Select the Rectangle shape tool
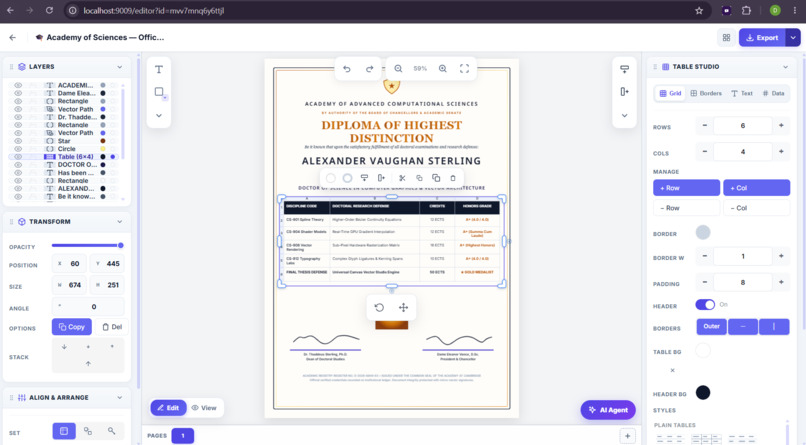806x445 pixels. click(159, 92)
